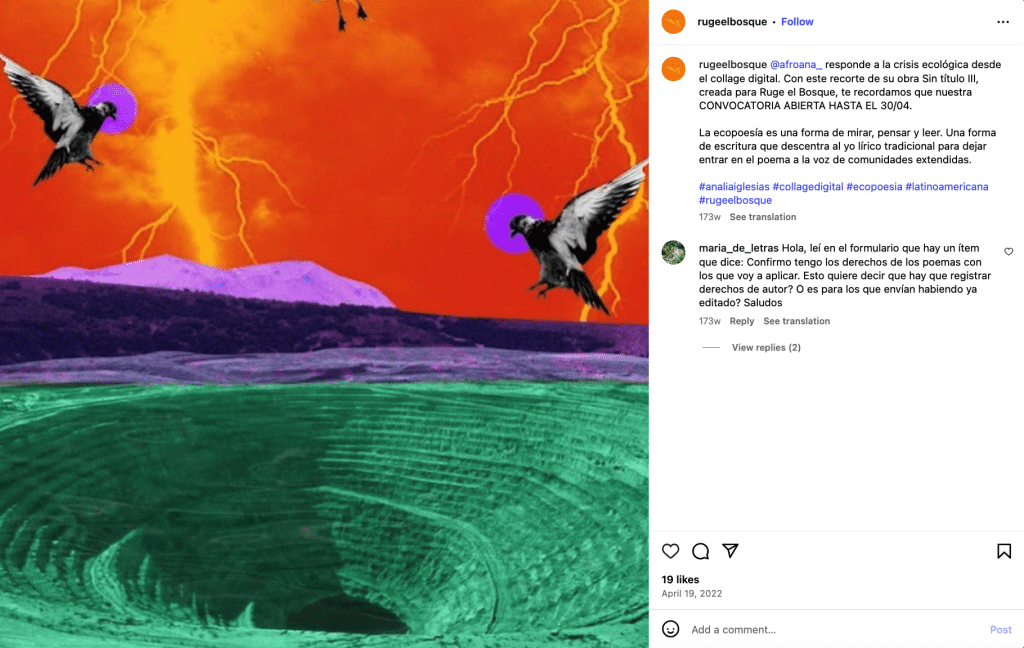The height and width of the screenshot is (648, 1024).
Task: Open maria_de_letras profile picture
Action: click(673, 252)
